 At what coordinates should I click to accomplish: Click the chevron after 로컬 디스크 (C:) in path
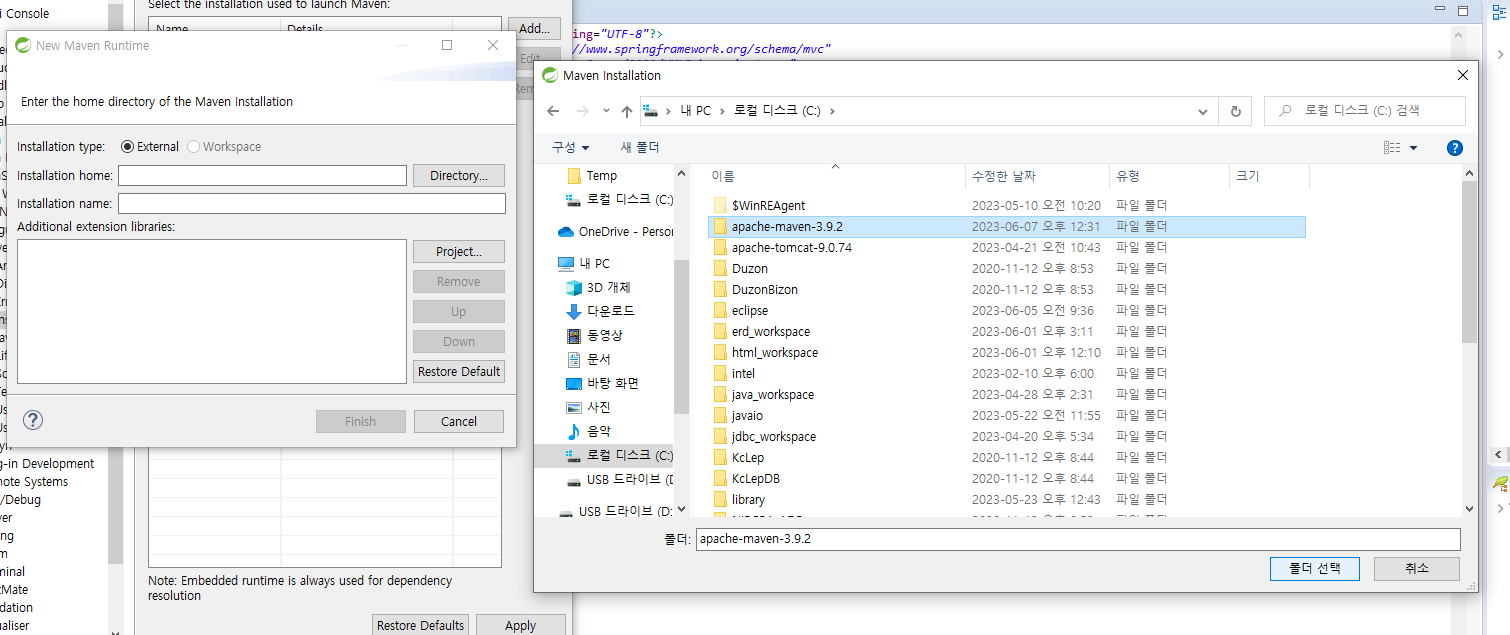pos(831,111)
